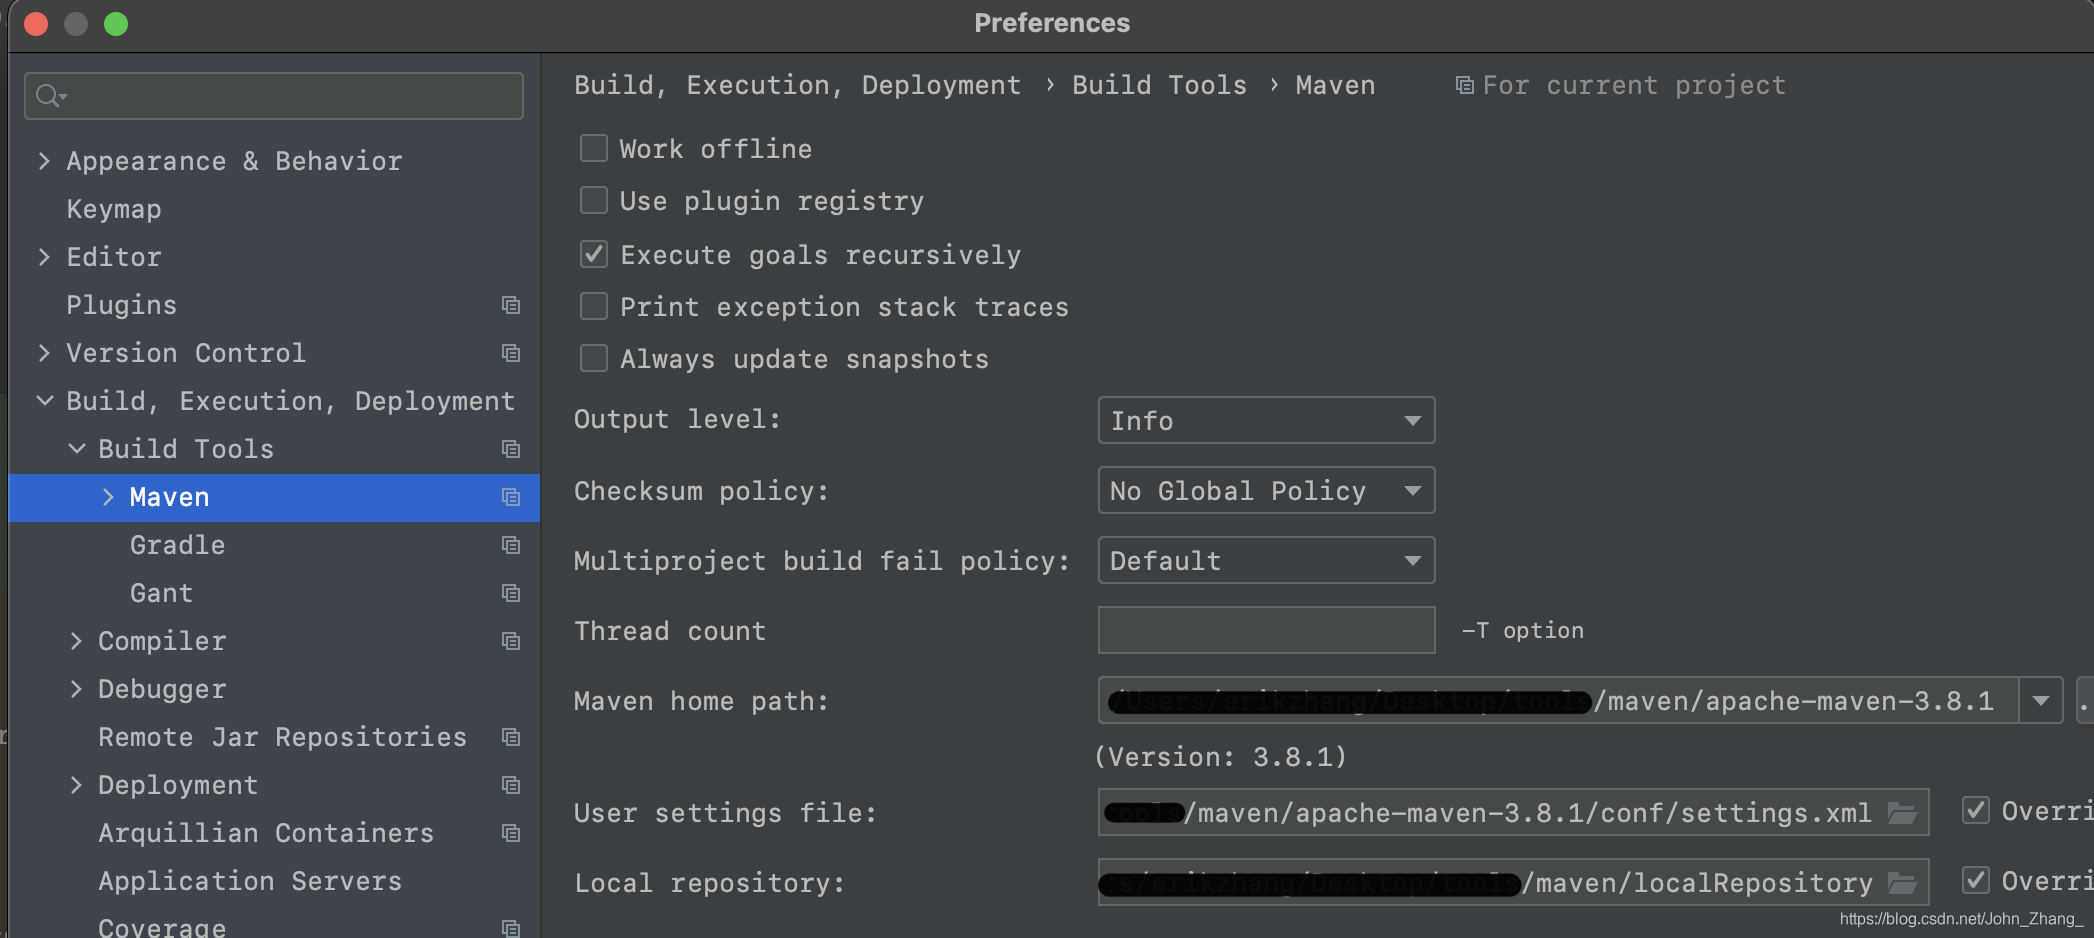The width and height of the screenshot is (2094, 938).
Task: Enable Work offline checkbox
Action: (594, 149)
